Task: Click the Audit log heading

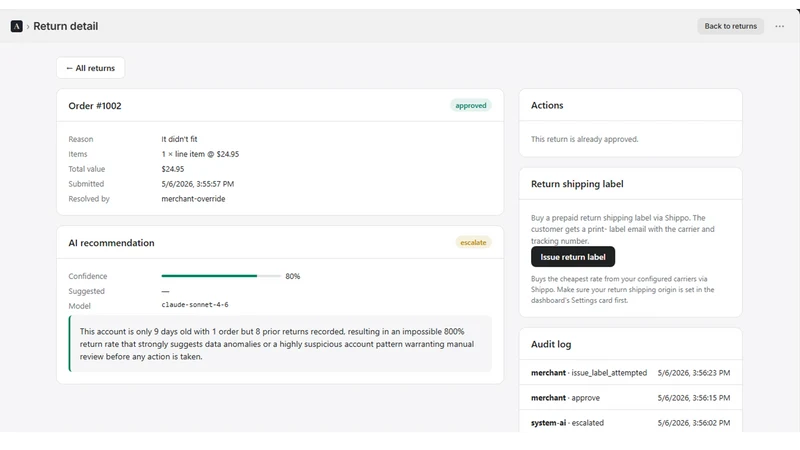Action: pos(551,344)
